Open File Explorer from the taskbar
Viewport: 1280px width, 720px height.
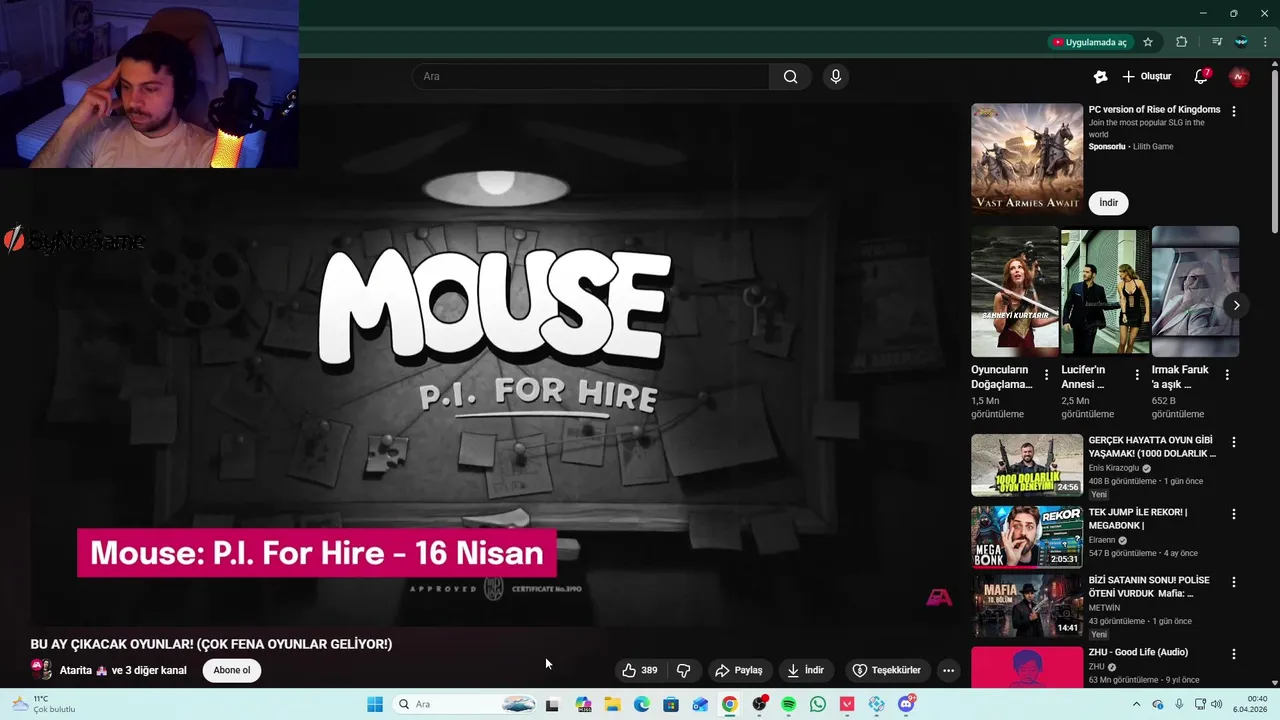612,704
